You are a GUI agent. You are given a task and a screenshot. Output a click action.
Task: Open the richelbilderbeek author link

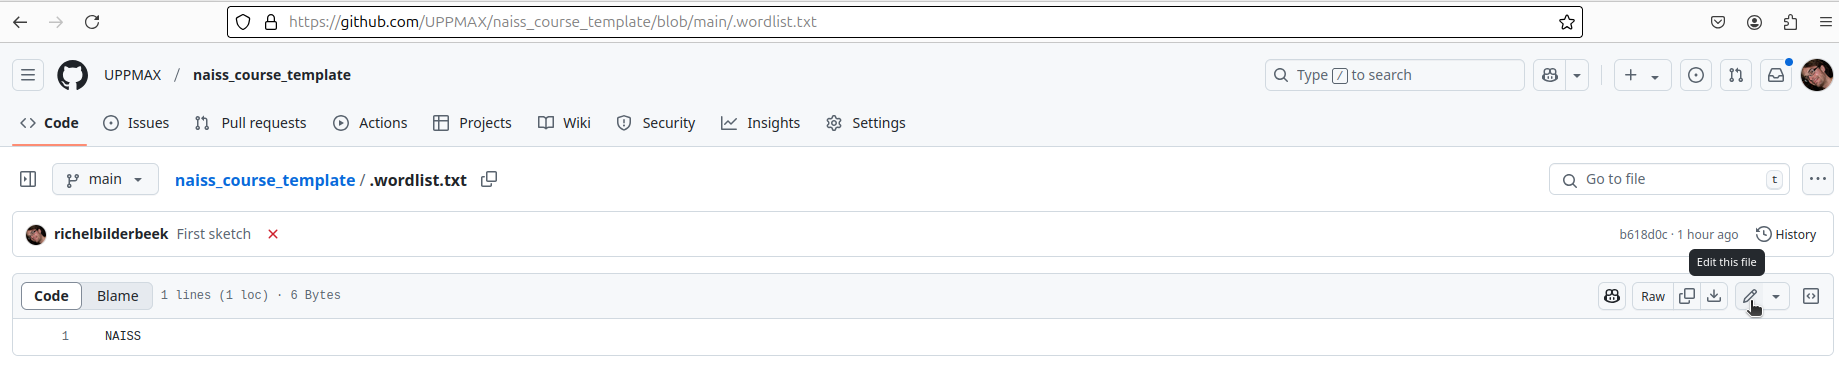pyautogui.click(x=111, y=234)
